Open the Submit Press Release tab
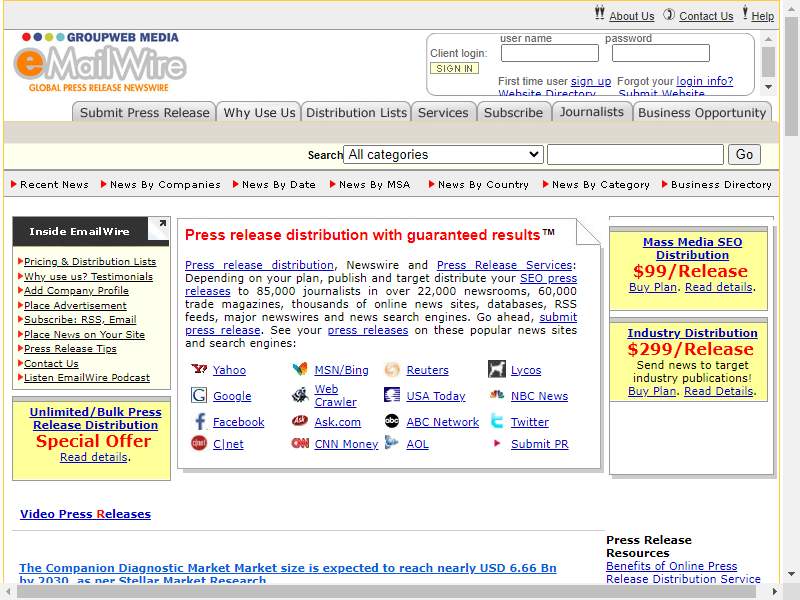 tap(144, 113)
